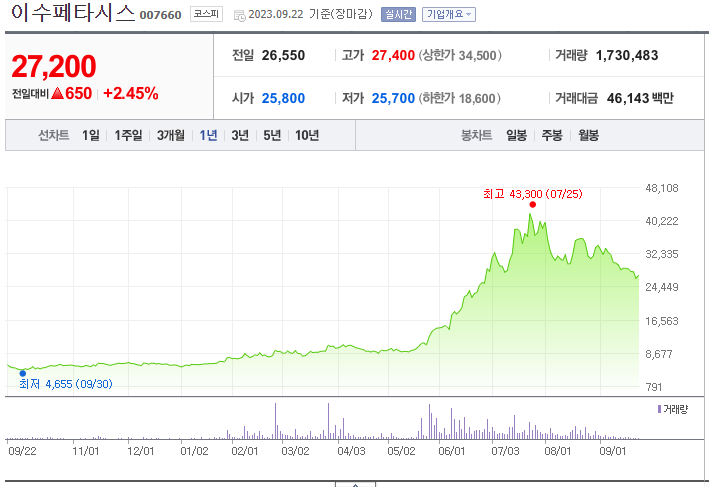Click the stock name 이수페타시스
Screen dimensions: 709x487
pos(72,13)
